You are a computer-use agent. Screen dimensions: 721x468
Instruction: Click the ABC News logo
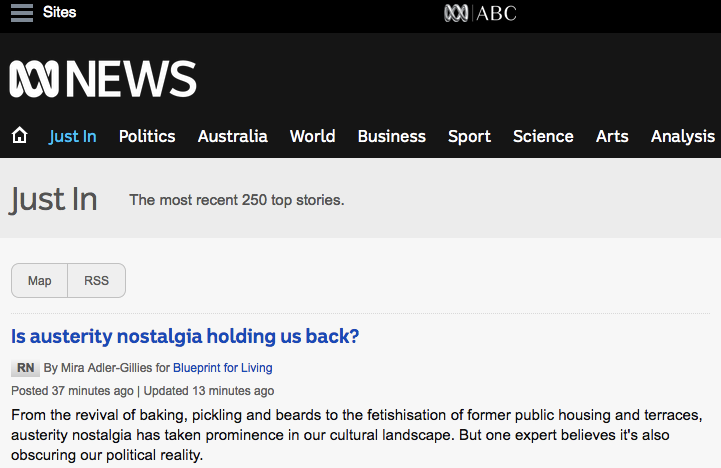103,78
